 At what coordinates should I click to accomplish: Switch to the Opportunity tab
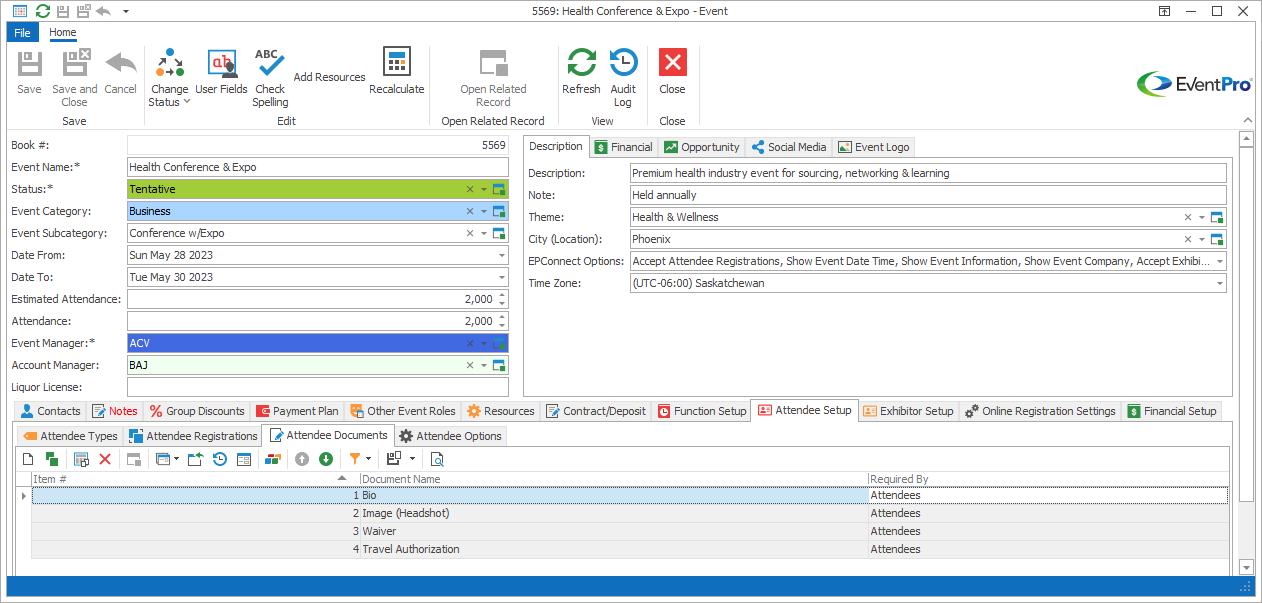[702, 147]
